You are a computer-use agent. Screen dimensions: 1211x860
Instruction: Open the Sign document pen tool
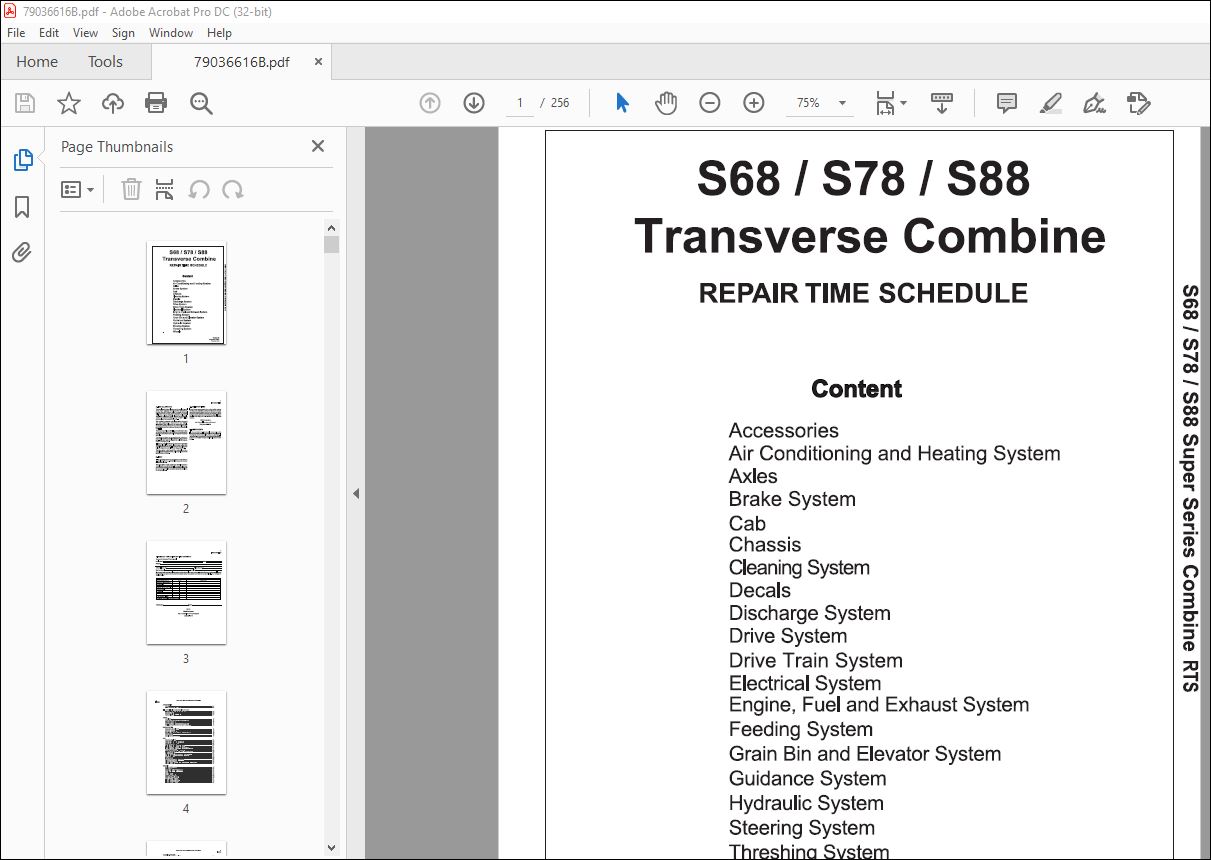click(x=1095, y=103)
